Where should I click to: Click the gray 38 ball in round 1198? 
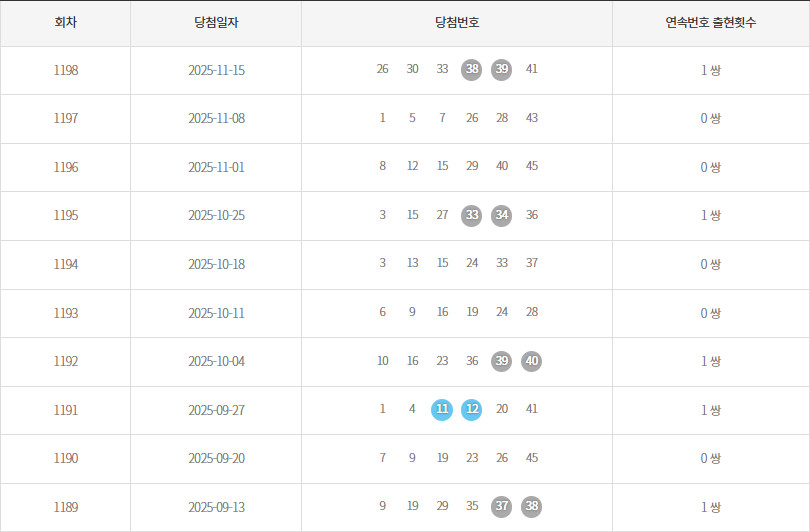[472, 70]
